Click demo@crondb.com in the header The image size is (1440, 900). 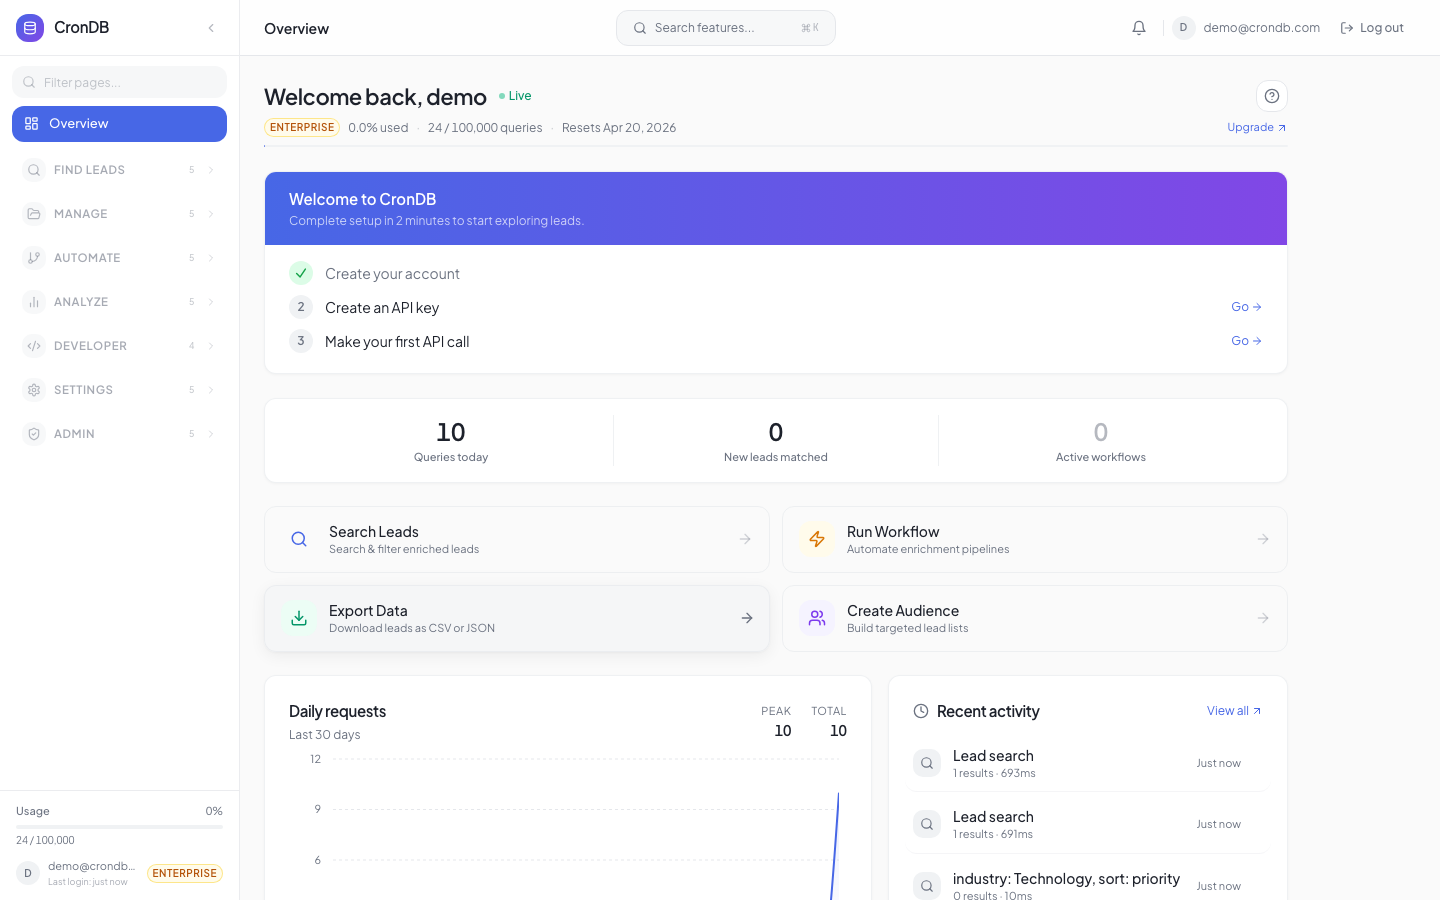click(x=1261, y=28)
